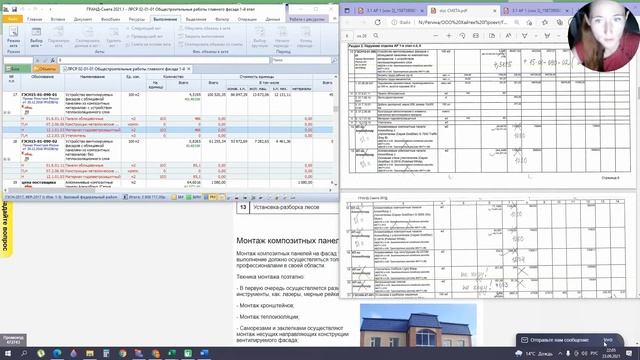The width and height of the screenshot is (640, 360).
Task: Click the PDF page view icon
Action: tap(492, 36)
